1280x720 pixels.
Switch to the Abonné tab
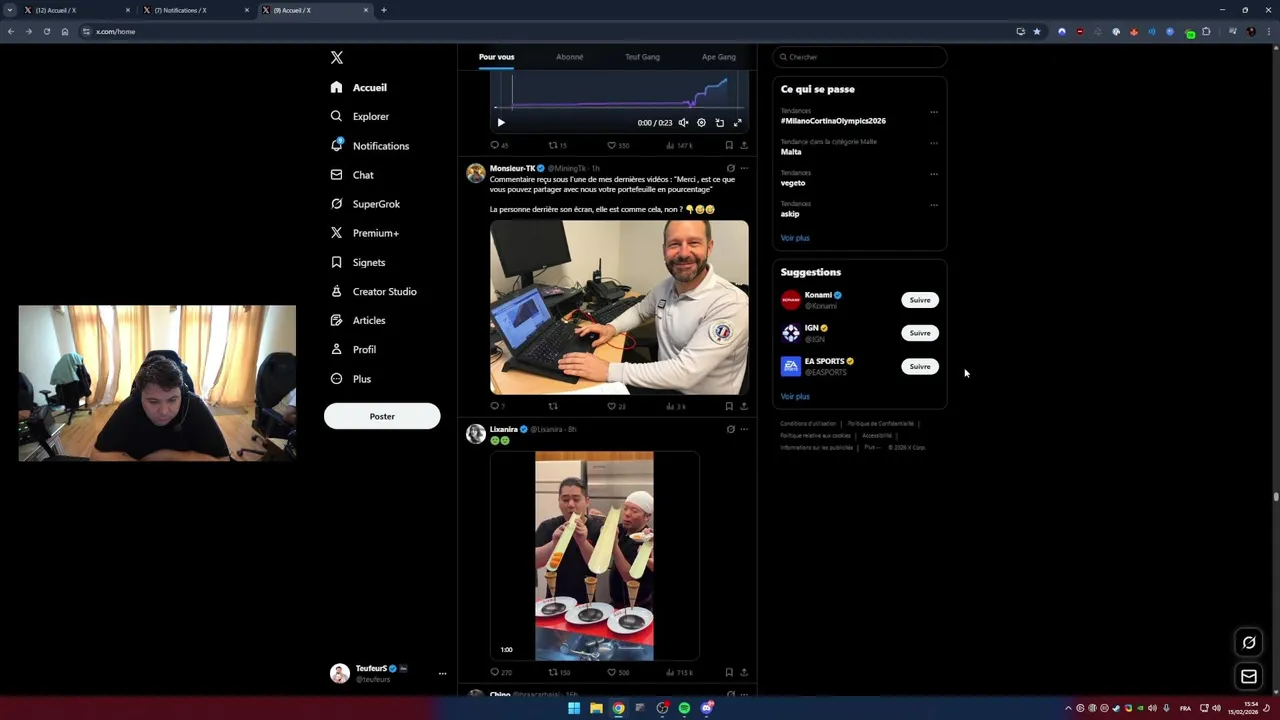click(570, 57)
